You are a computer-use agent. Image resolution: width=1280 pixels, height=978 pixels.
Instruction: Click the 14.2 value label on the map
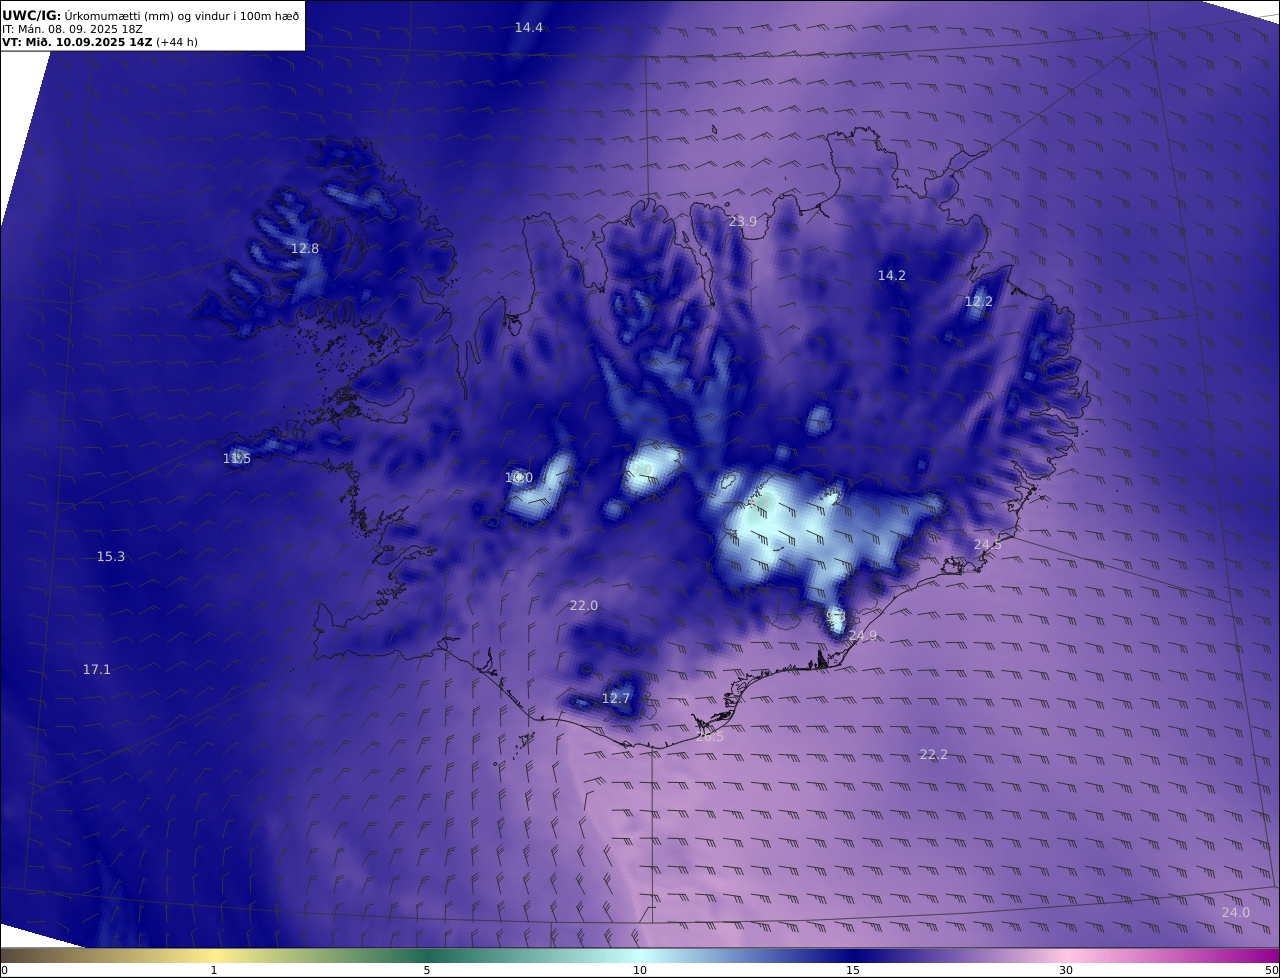tap(892, 275)
